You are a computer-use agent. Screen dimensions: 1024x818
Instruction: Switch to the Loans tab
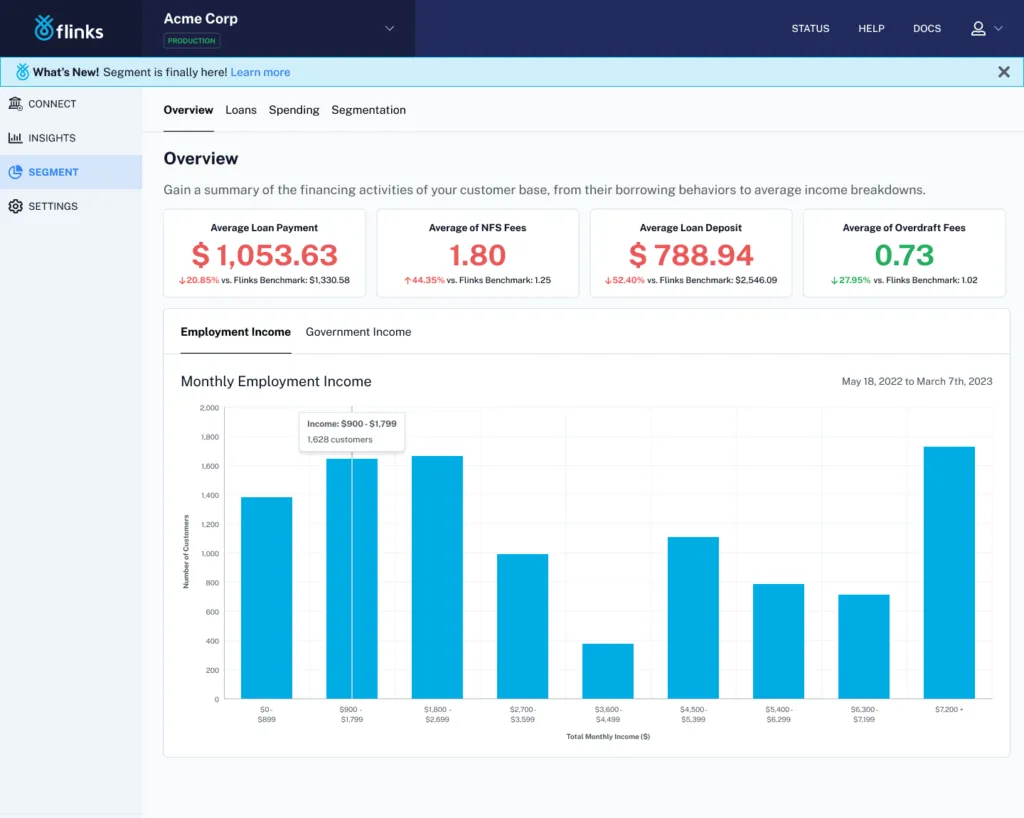(x=240, y=110)
